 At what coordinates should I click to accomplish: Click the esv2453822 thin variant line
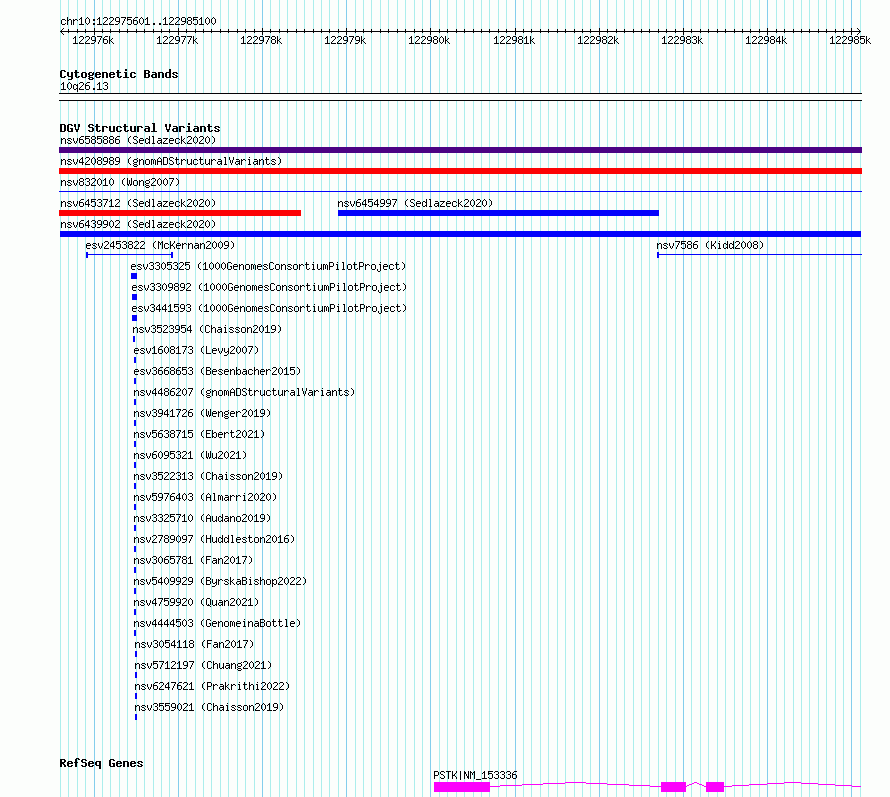[129, 255]
